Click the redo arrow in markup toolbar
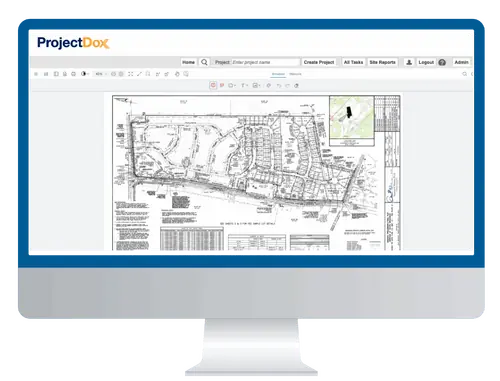Viewport: 500px width, 381px height. (287, 86)
